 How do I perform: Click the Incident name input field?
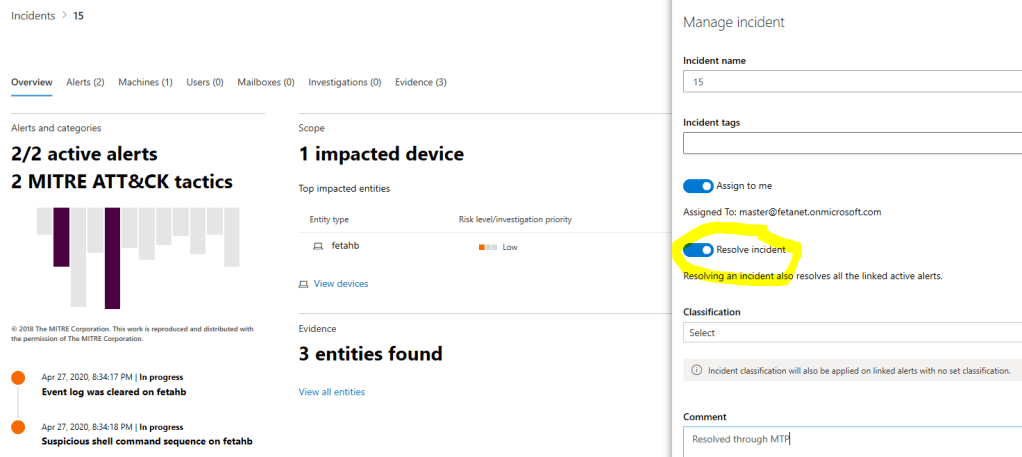[x=852, y=82]
